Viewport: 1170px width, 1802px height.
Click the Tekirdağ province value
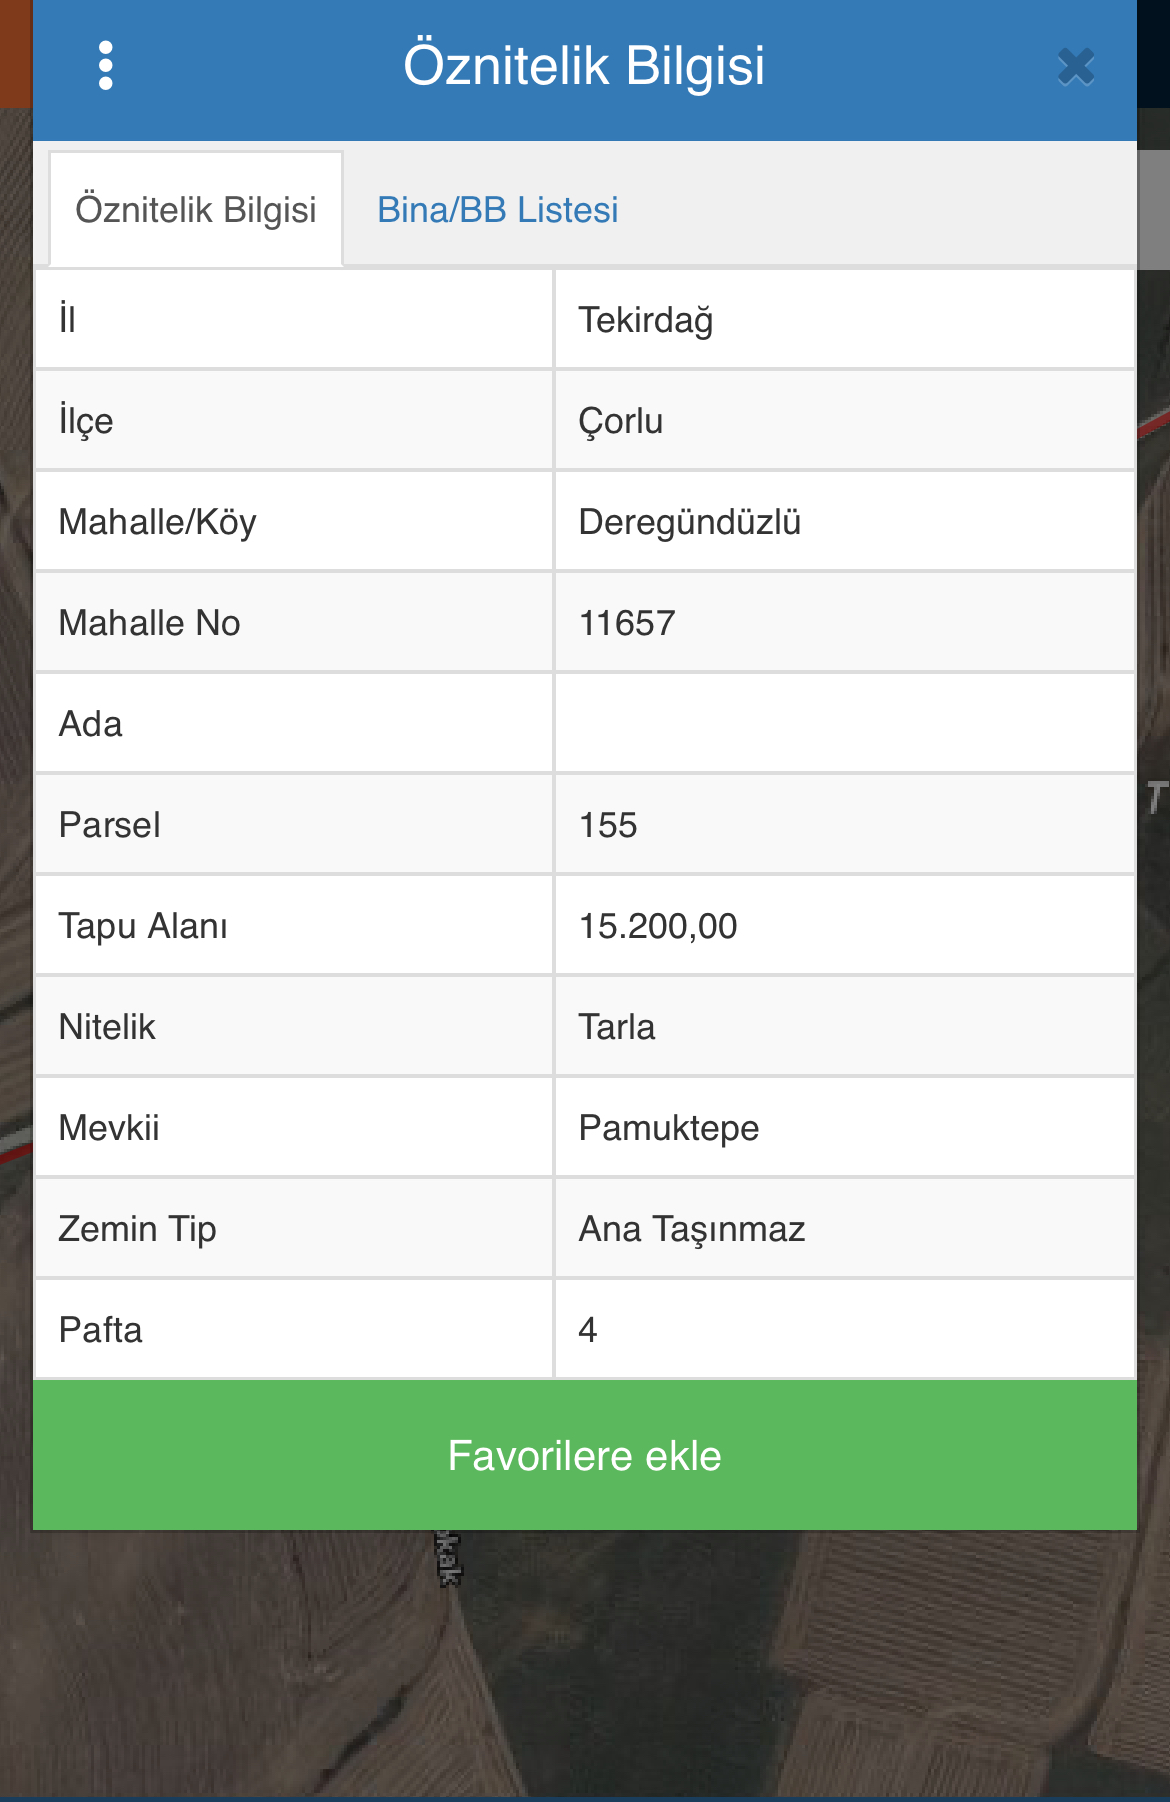pyautogui.click(x=646, y=320)
